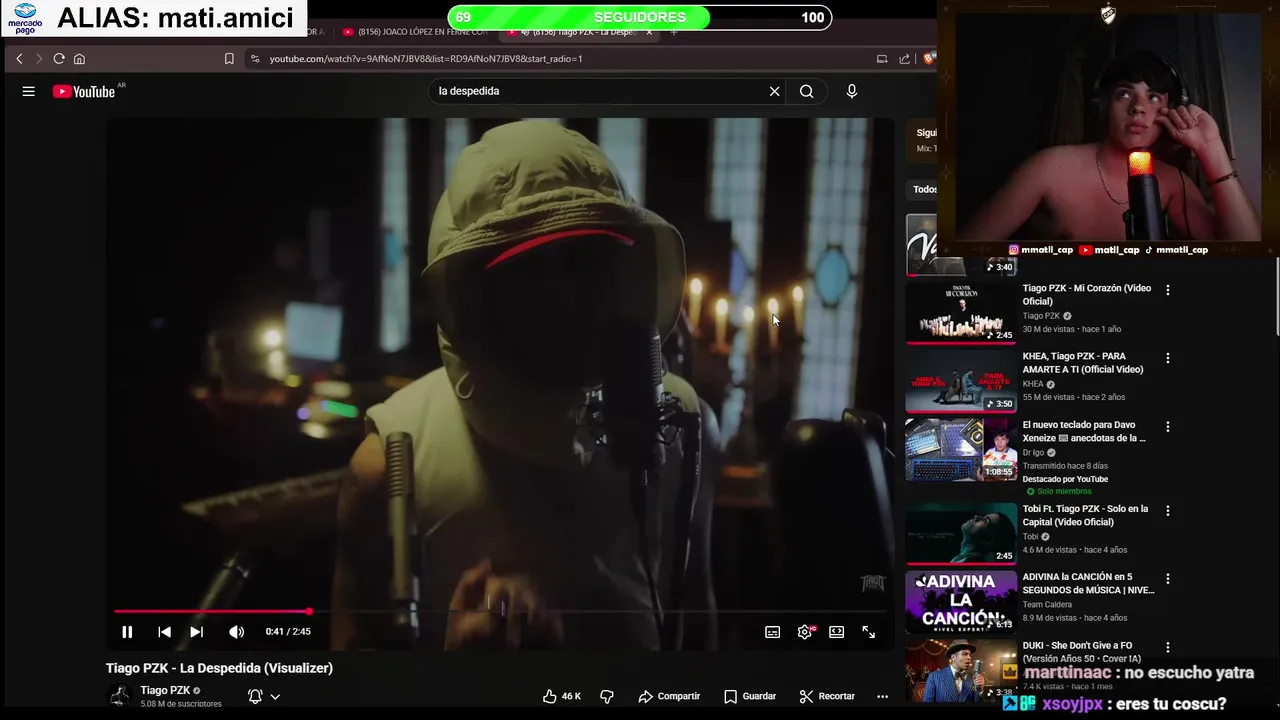Open options for Tobi Ft. Tiago PZK video
The image size is (1280, 720).
pyautogui.click(x=1167, y=511)
